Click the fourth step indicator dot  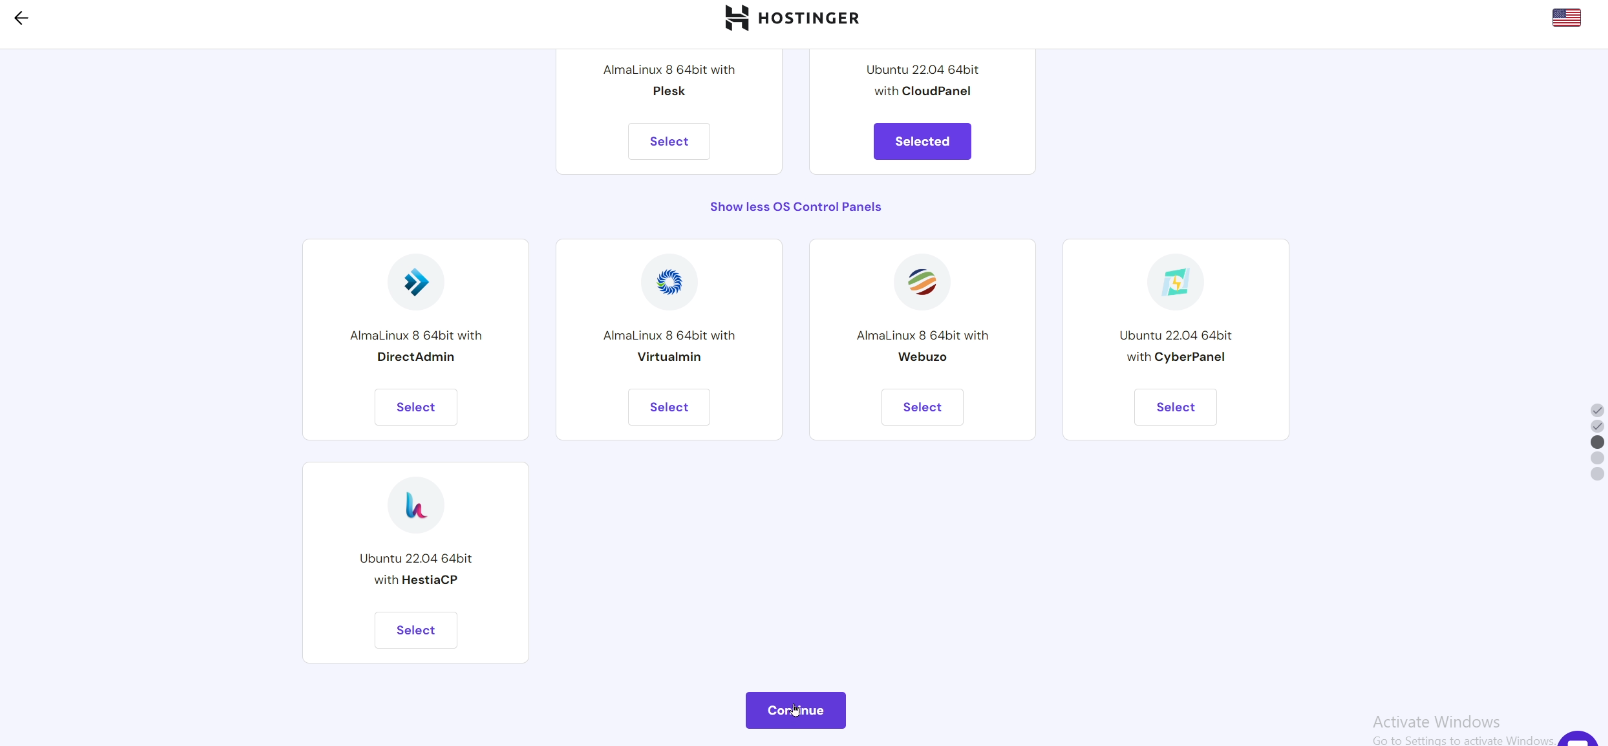(x=1597, y=458)
